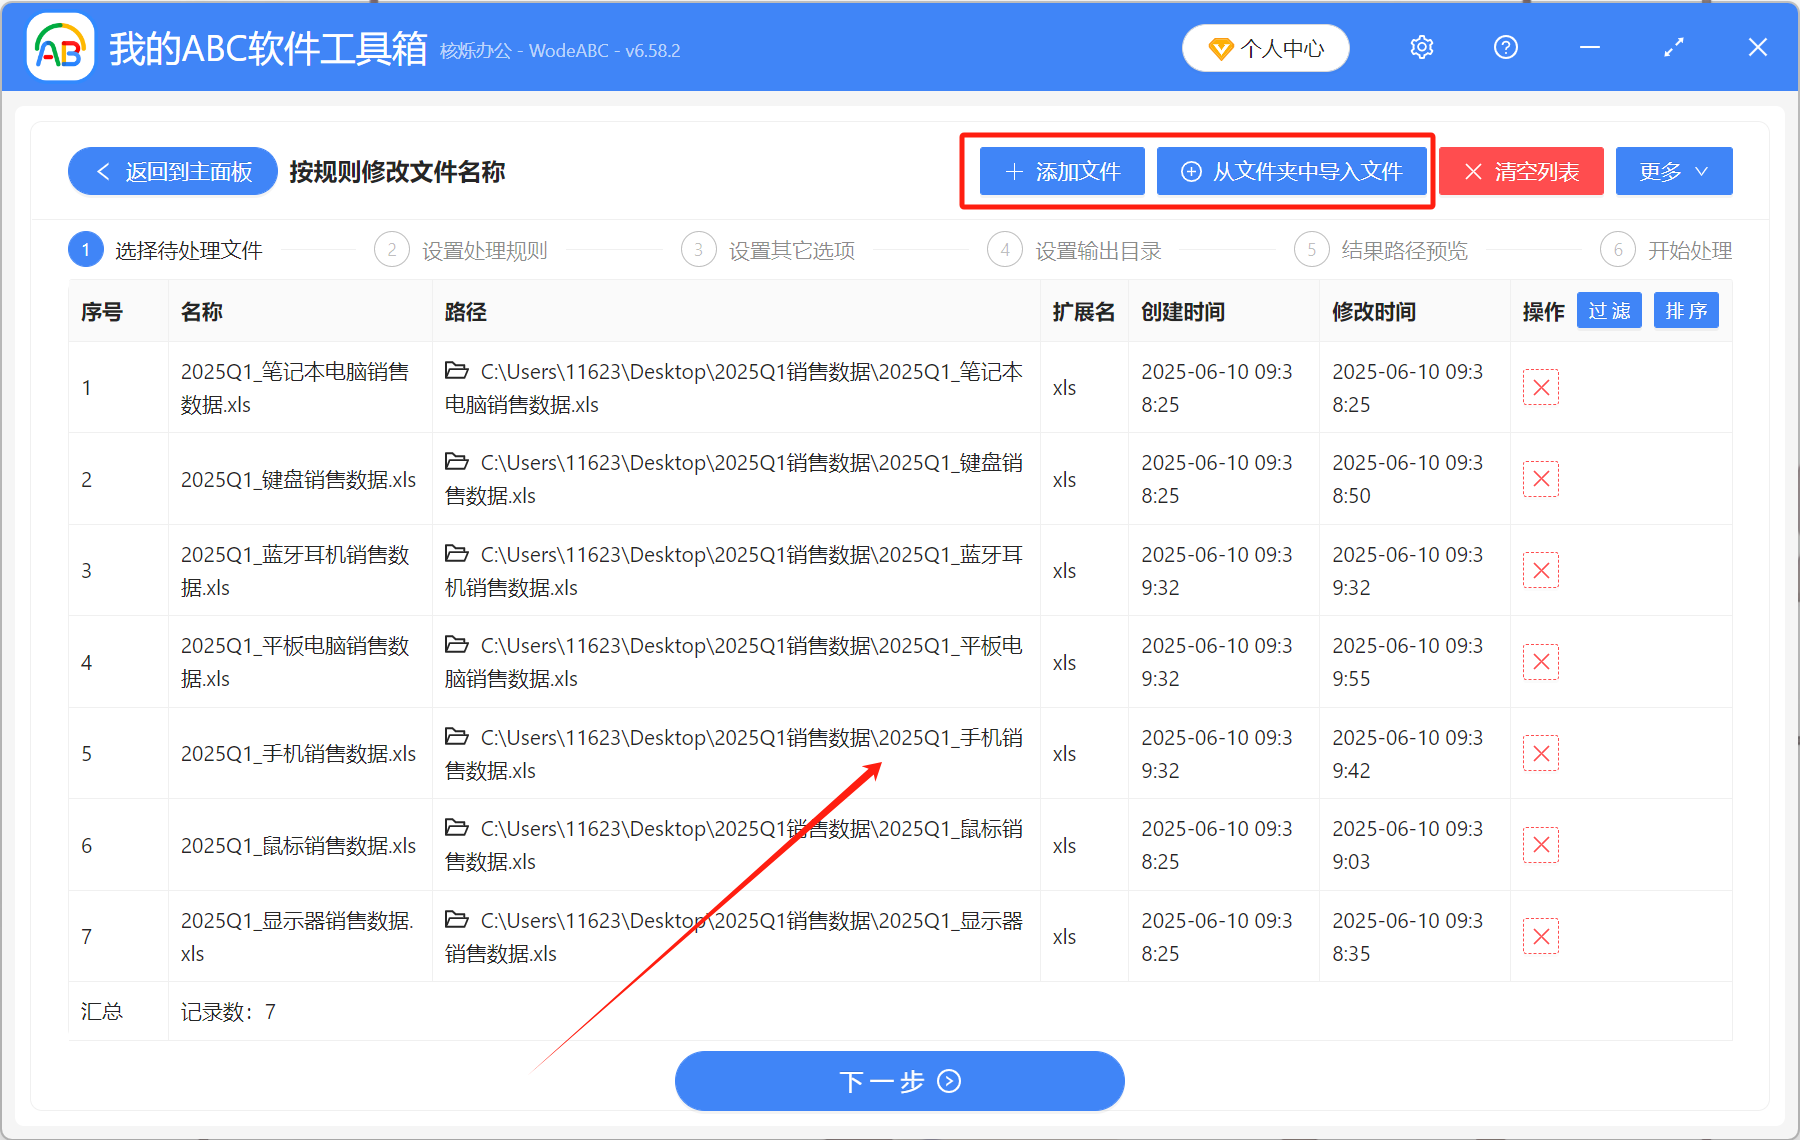Click the folder icon beside 键盘销售数据 path
Viewport: 1800px width, 1140px height.
457,461
